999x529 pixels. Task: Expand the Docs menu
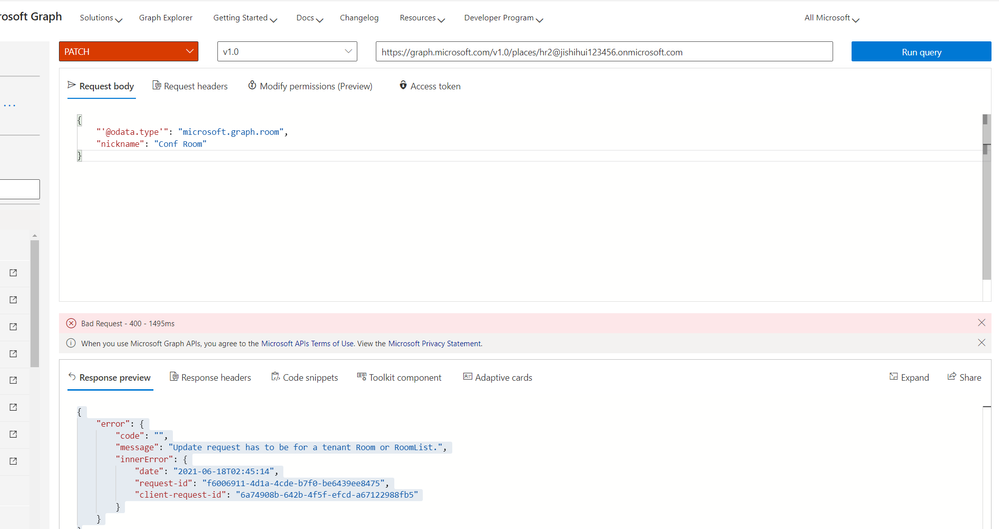[x=310, y=18]
